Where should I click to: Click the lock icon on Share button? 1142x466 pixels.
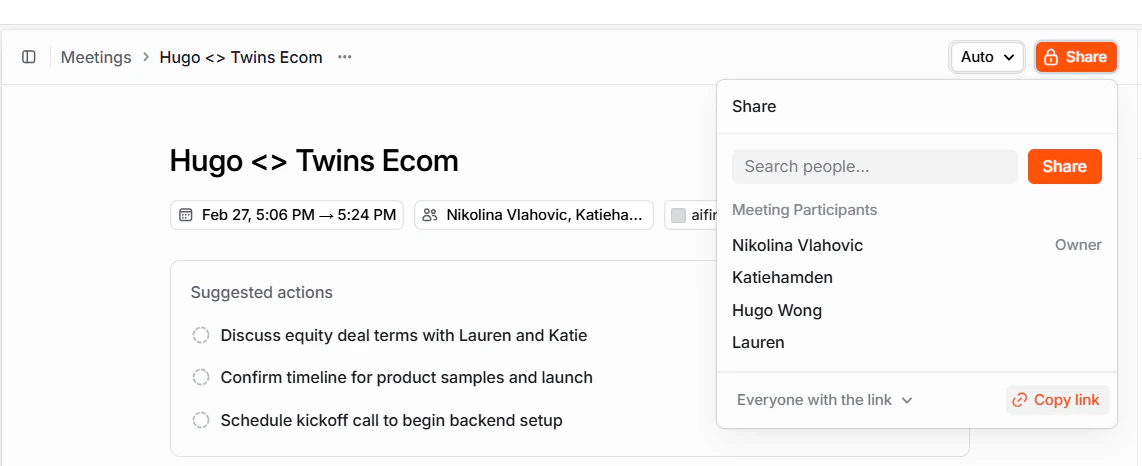1051,57
